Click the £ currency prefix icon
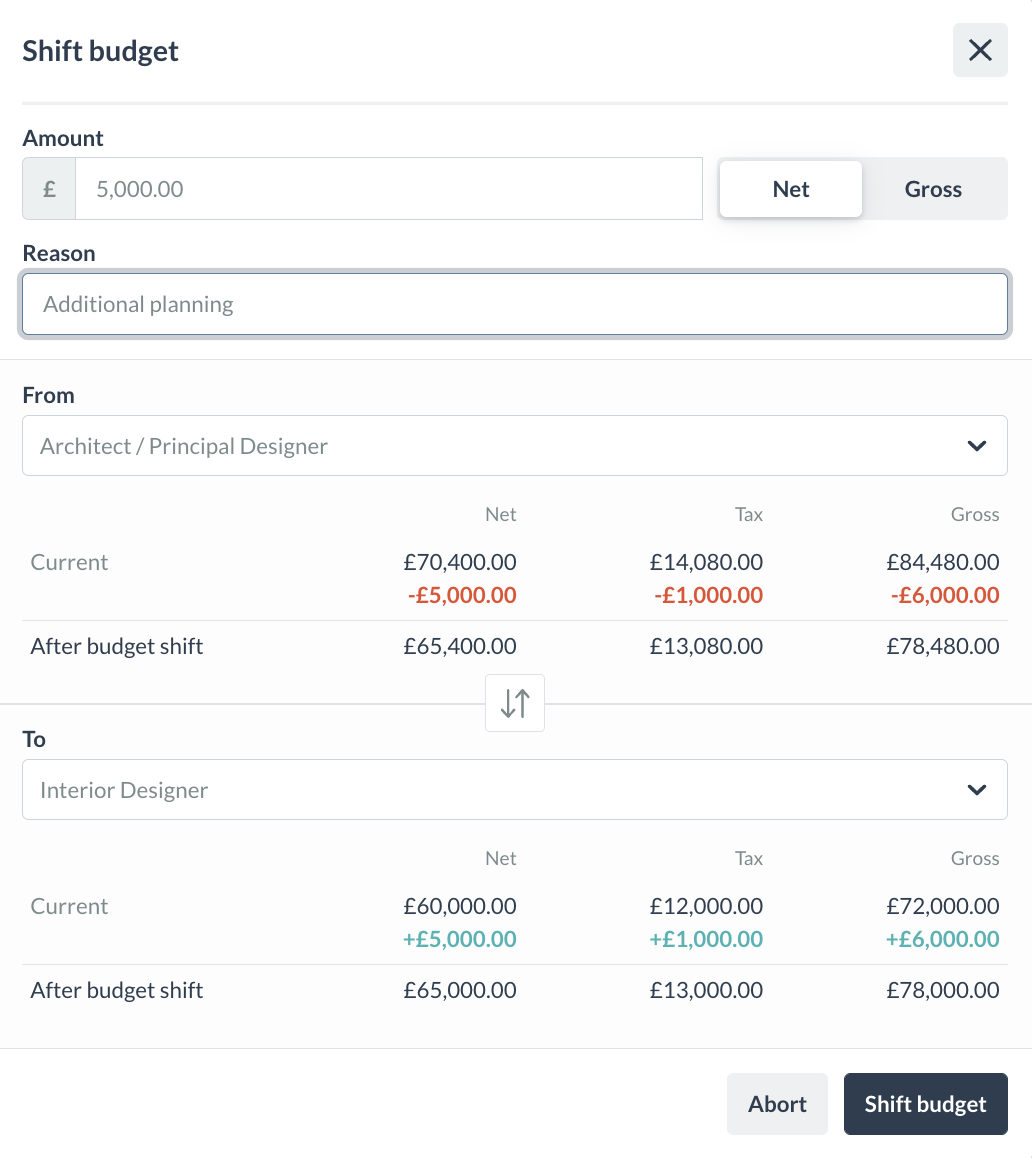Viewport: 1032px width, 1158px height. pyautogui.click(x=49, y=189)
